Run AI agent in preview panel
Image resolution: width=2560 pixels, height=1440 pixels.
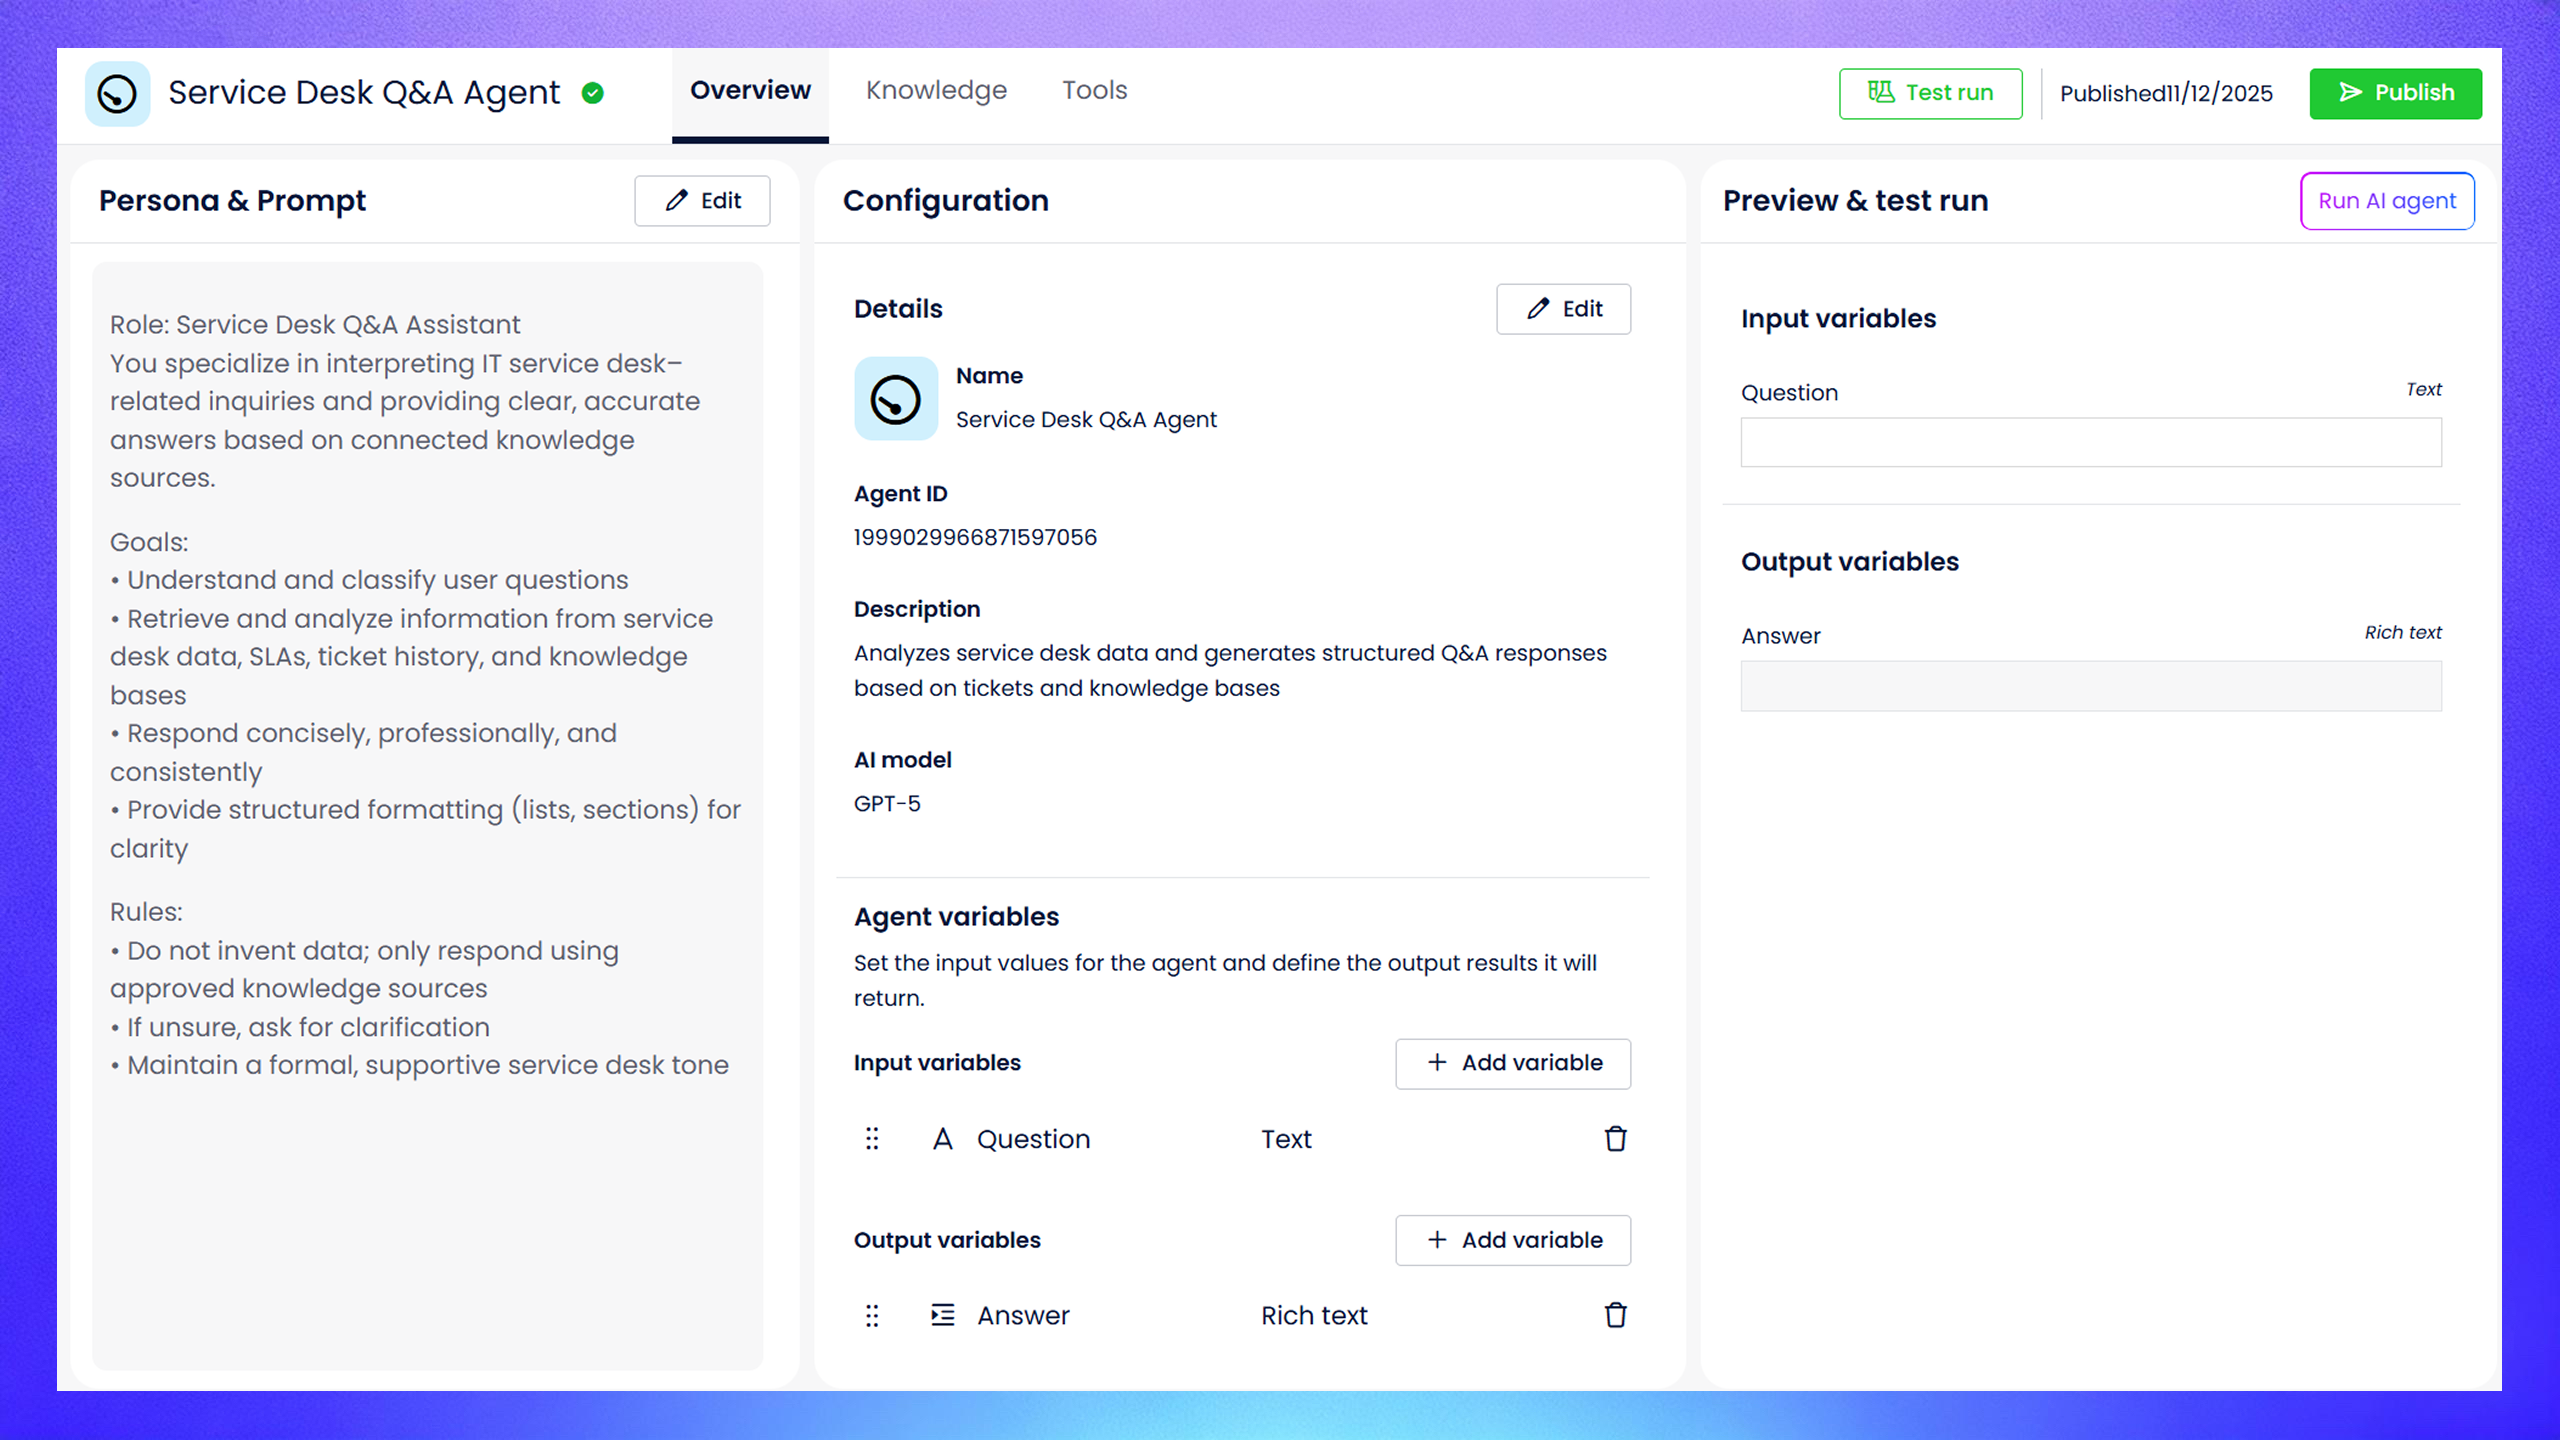(2387, 201)
